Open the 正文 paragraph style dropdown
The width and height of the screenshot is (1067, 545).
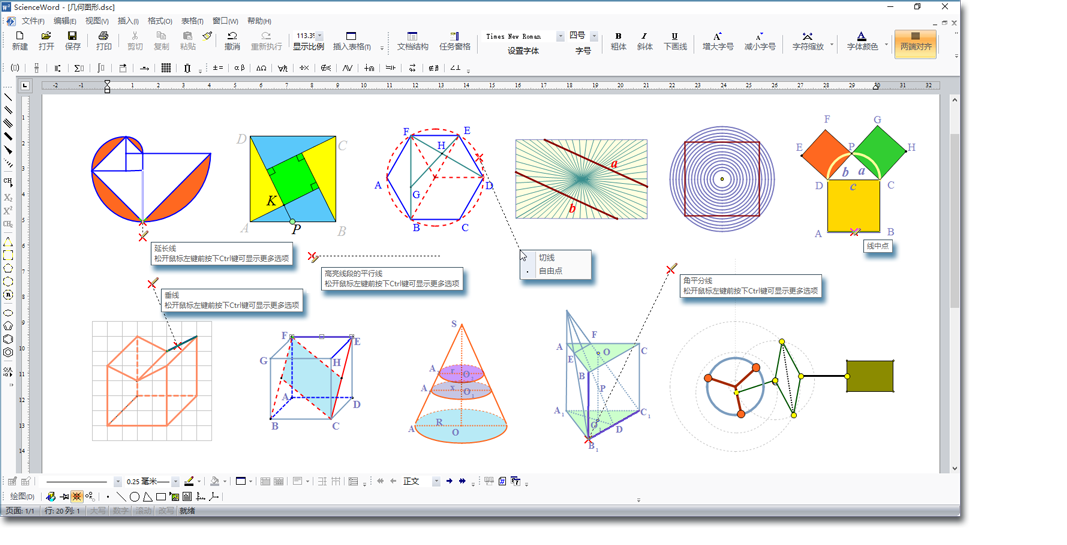[x=436, y=481]
